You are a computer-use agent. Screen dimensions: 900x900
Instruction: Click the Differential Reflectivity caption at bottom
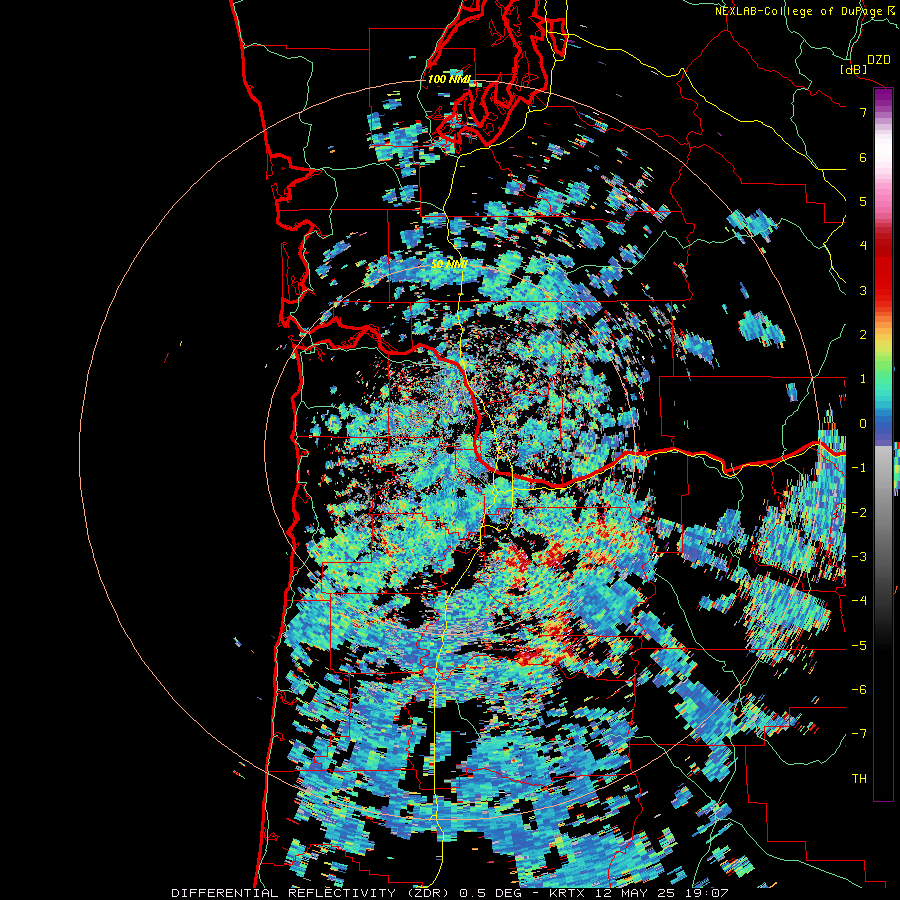coord(450,893)
